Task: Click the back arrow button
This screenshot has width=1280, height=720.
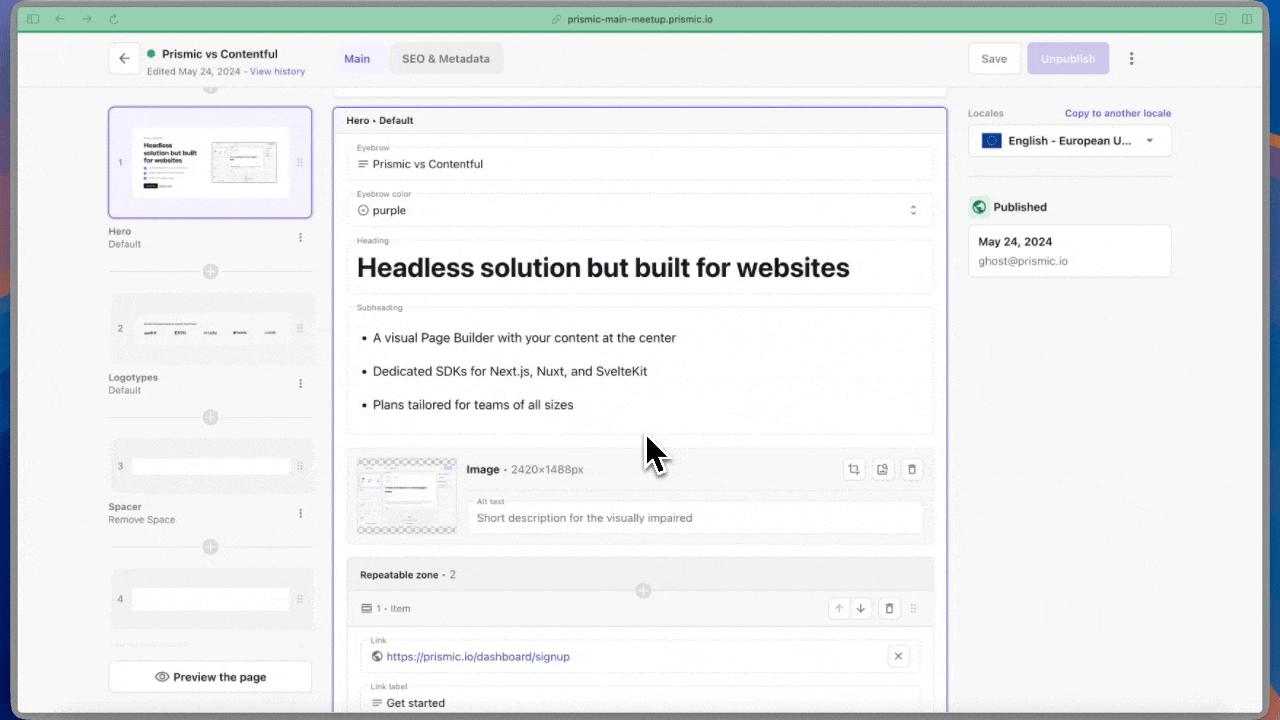Action: click(x=124, y=59)
